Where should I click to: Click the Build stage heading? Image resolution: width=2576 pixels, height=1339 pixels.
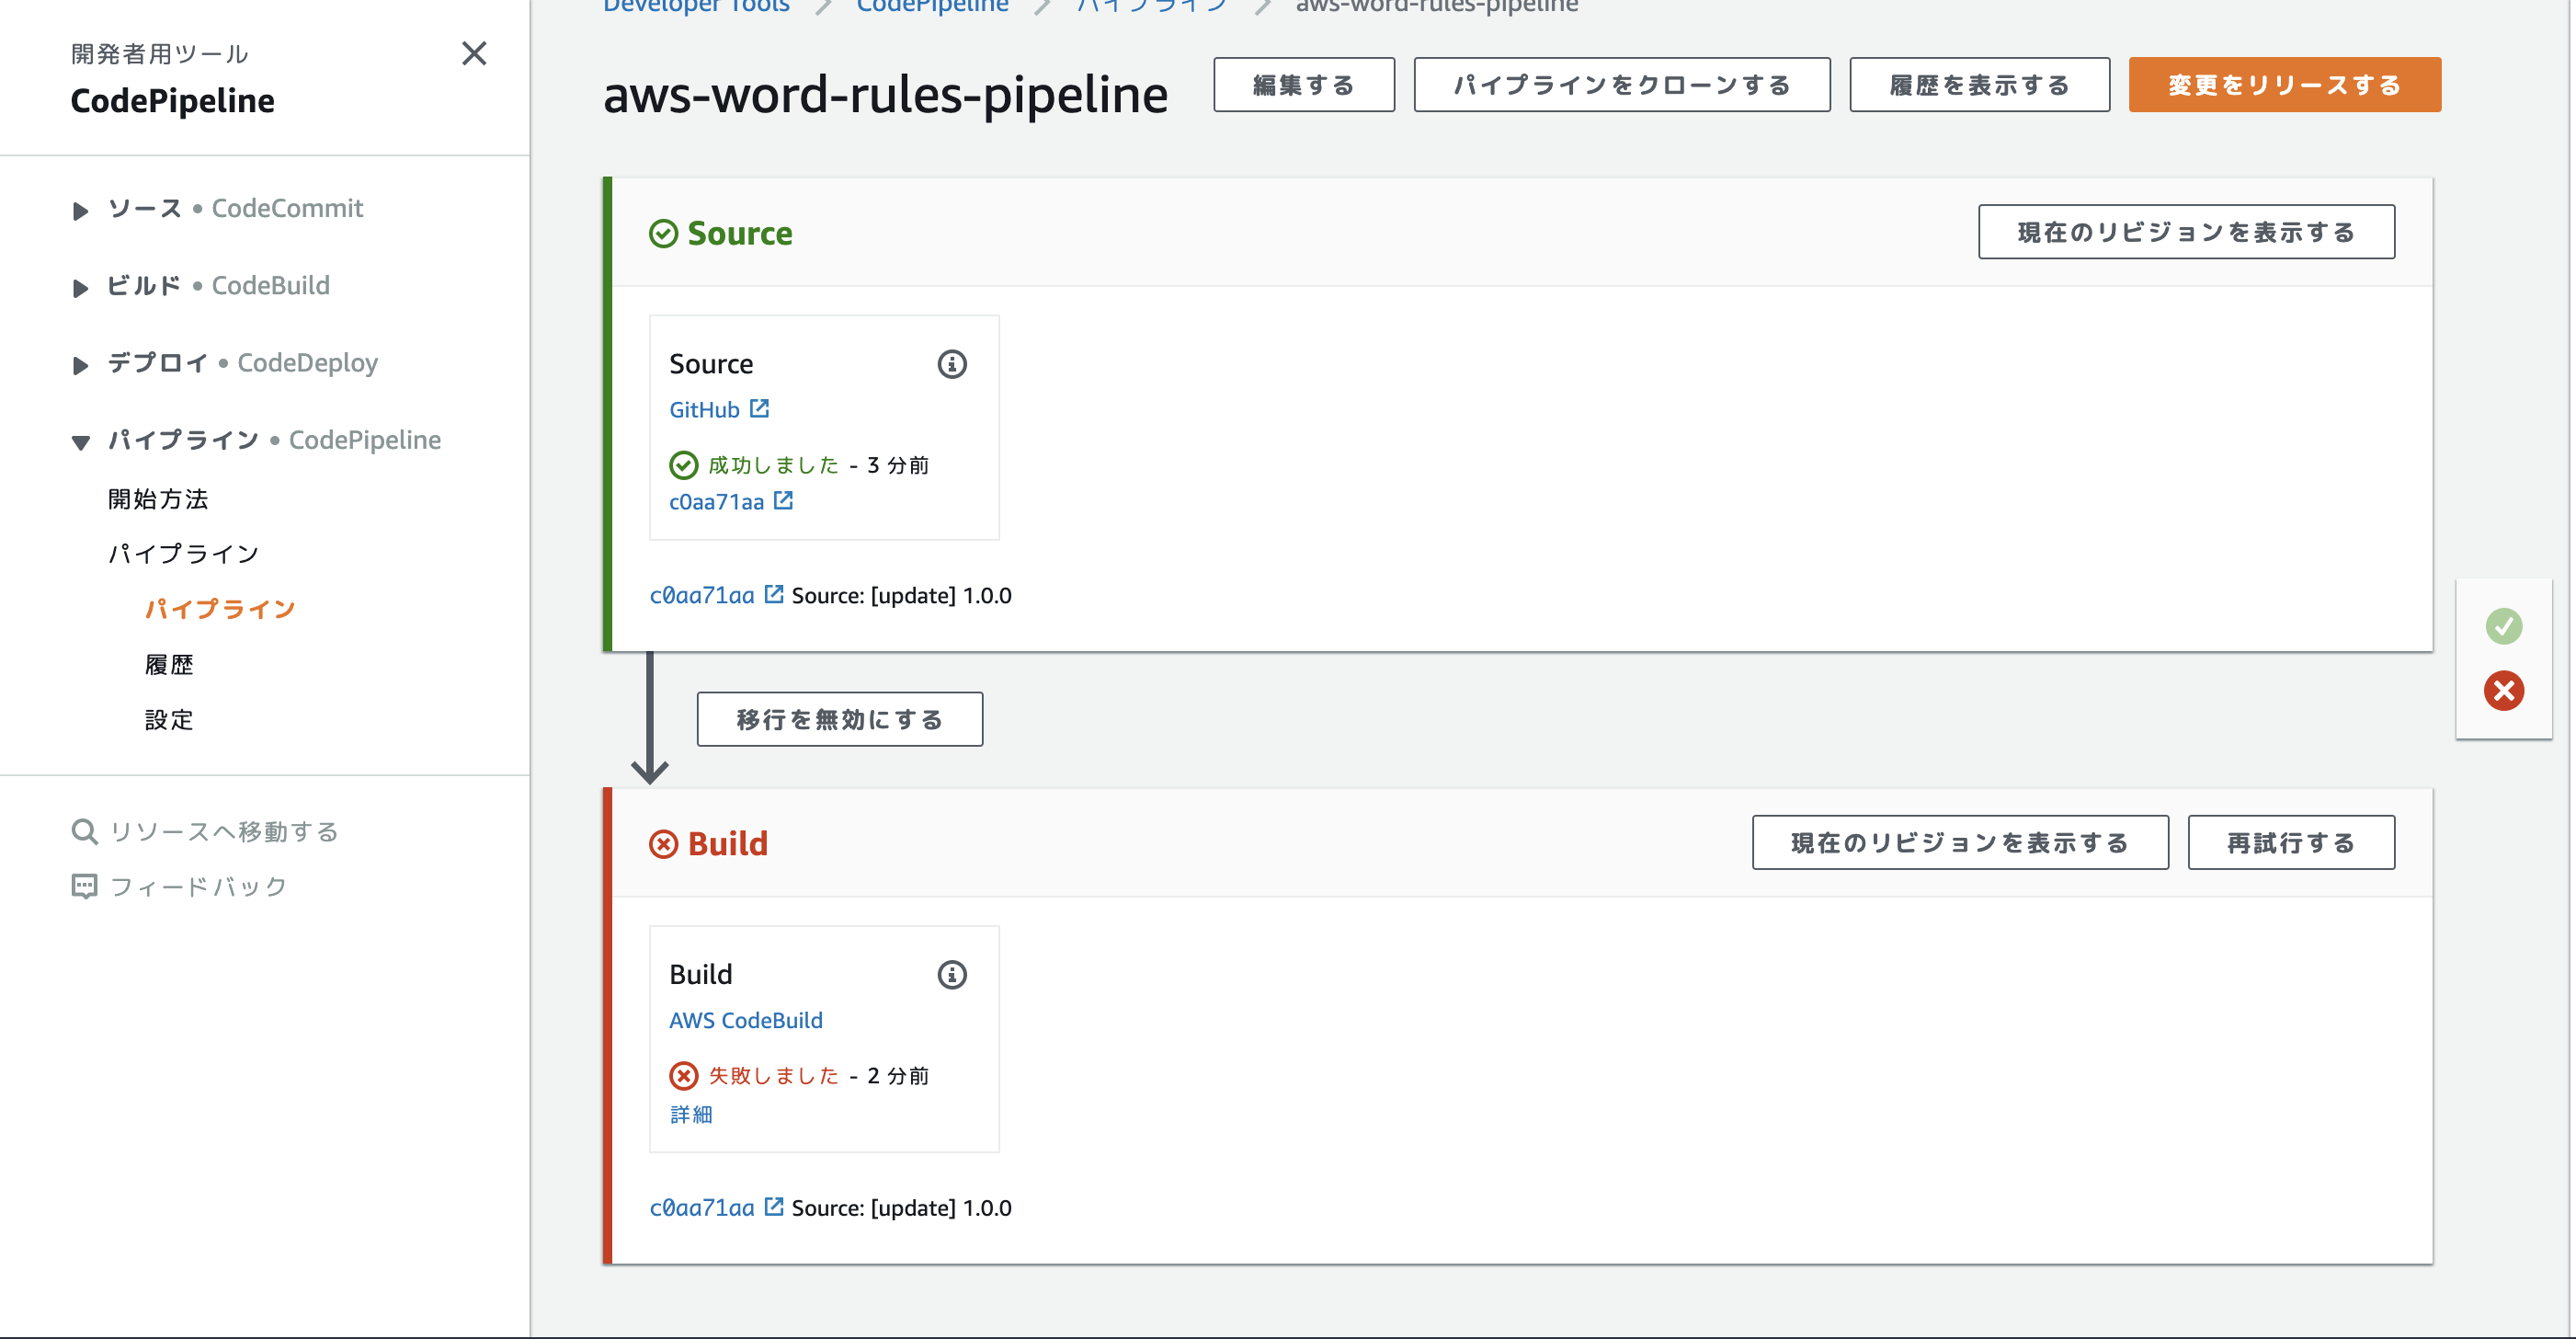click(x=728, y=844)
